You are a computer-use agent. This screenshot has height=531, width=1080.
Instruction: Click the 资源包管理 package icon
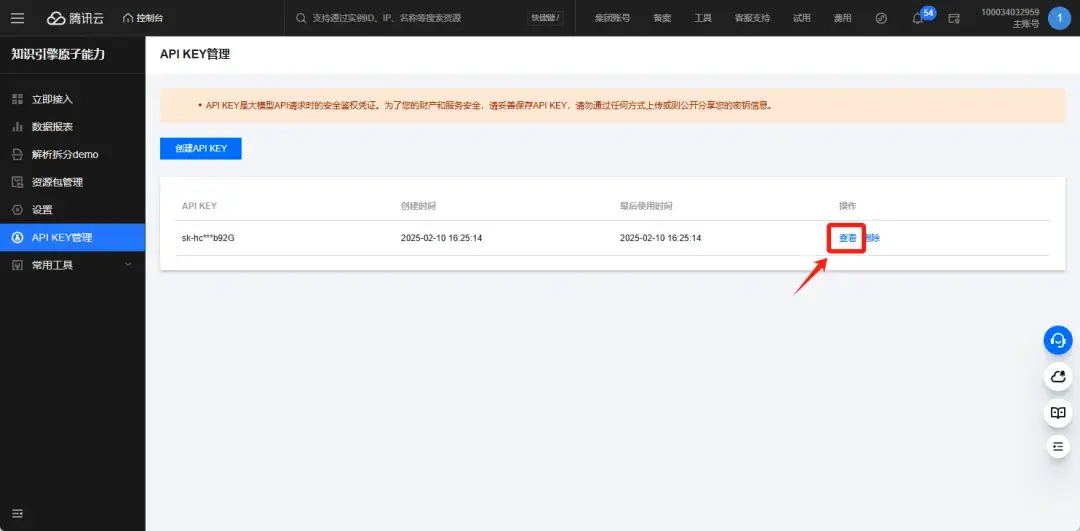point(18,182)
